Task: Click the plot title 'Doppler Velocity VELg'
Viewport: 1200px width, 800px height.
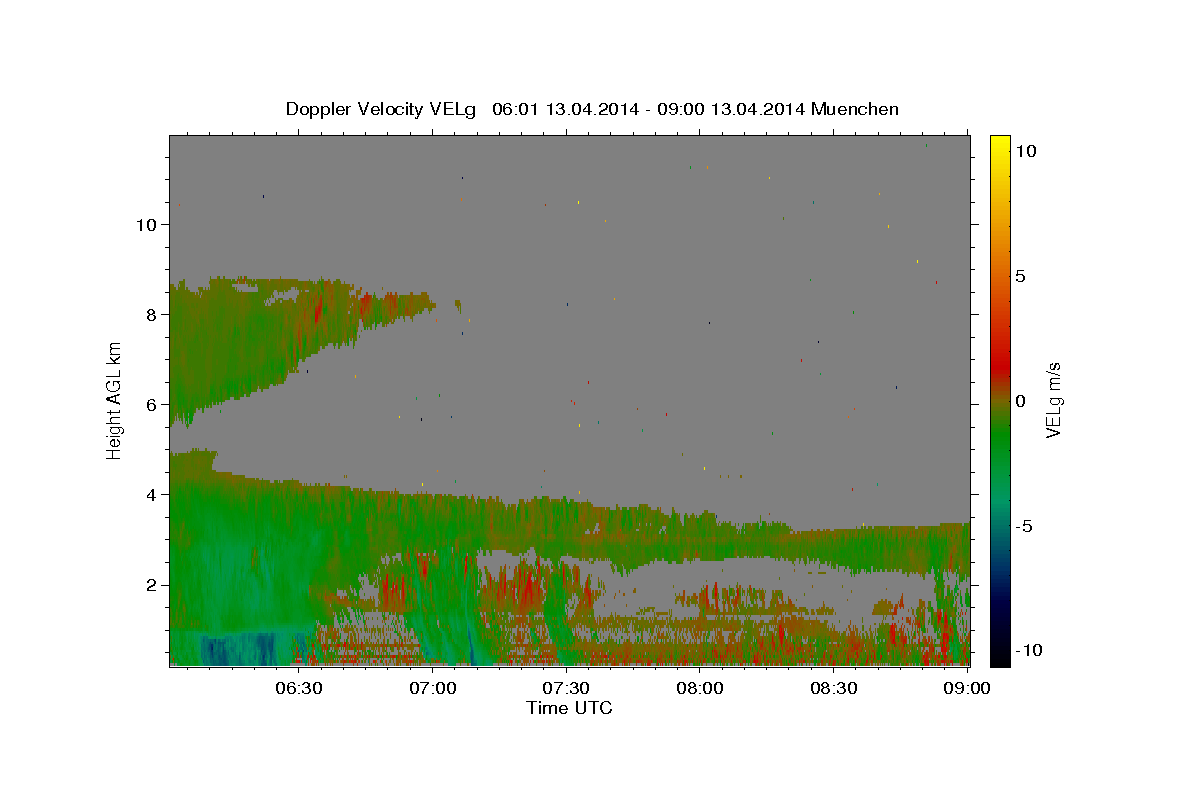Action: [x=380, y=109]
